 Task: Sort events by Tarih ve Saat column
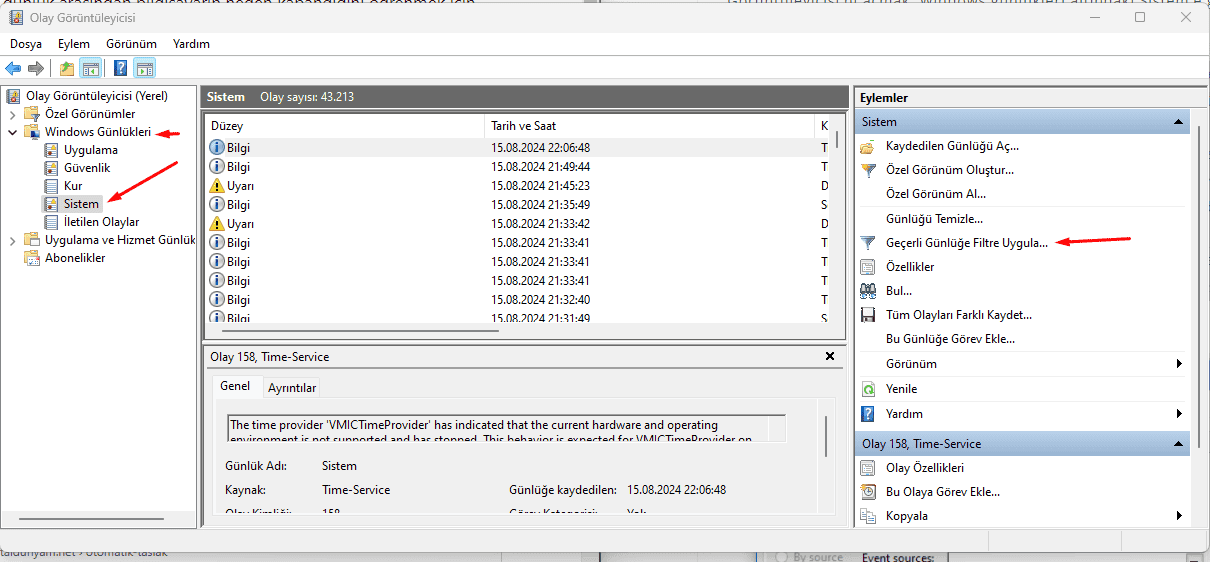pos(650,126)
